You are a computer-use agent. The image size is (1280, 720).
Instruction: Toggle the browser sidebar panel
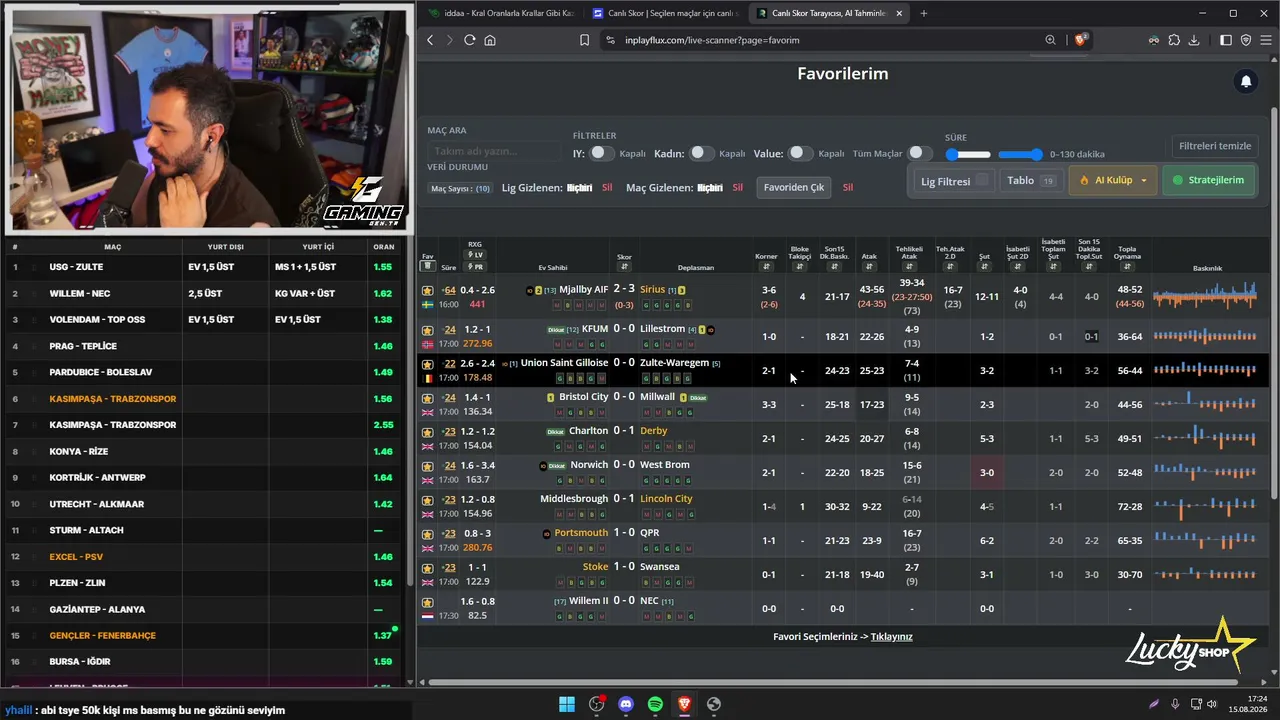click(x=1226, y=40)
